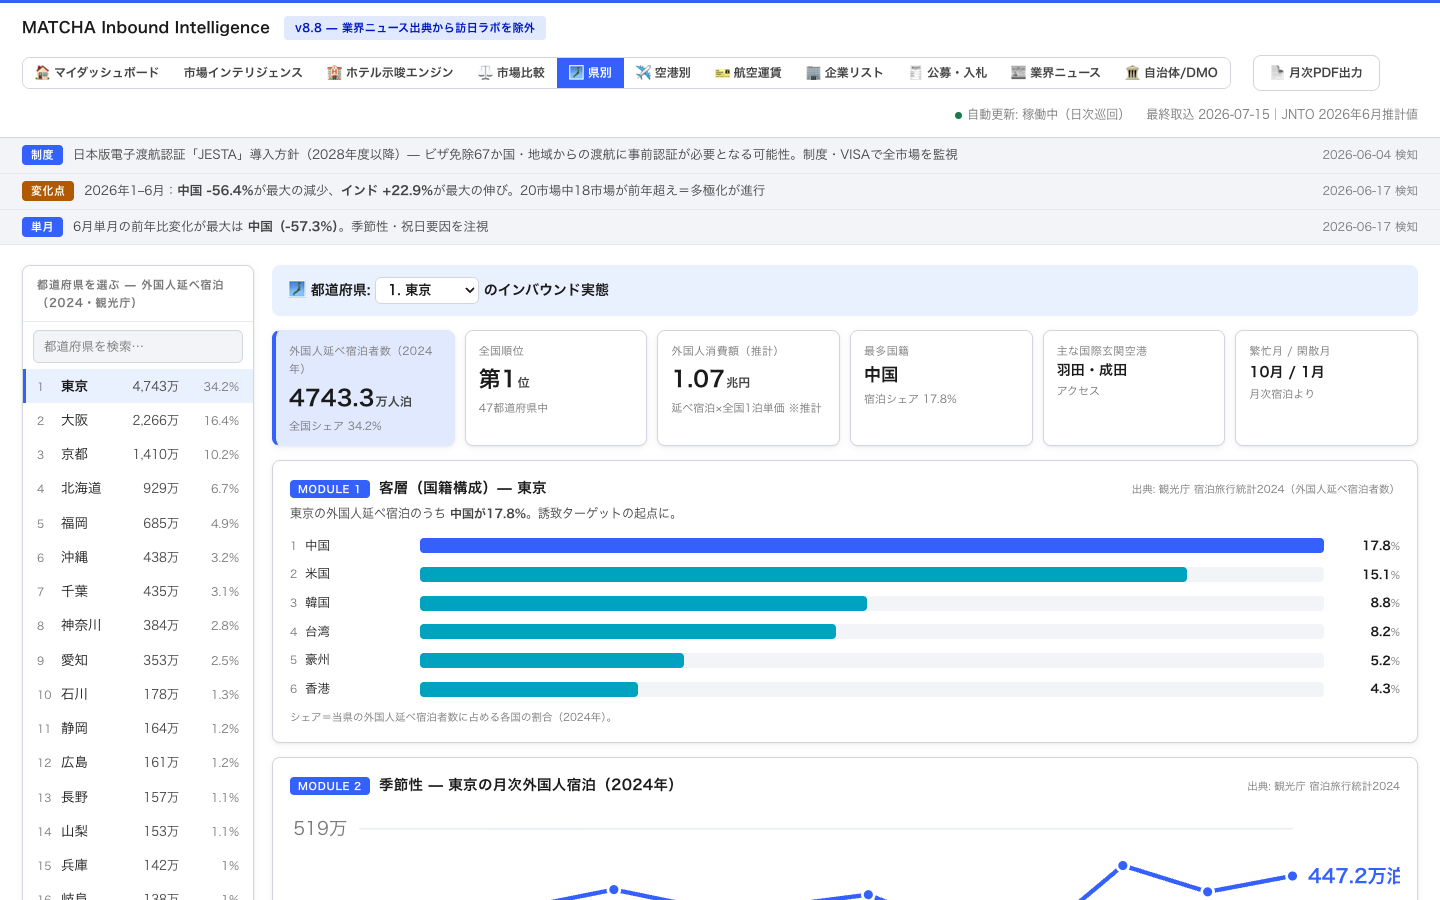The height and width of the screenshot is (900, 1440).
Task: Click the 主な国際玄関空港 羽田・成田 card
Action: pos(1134,388)
